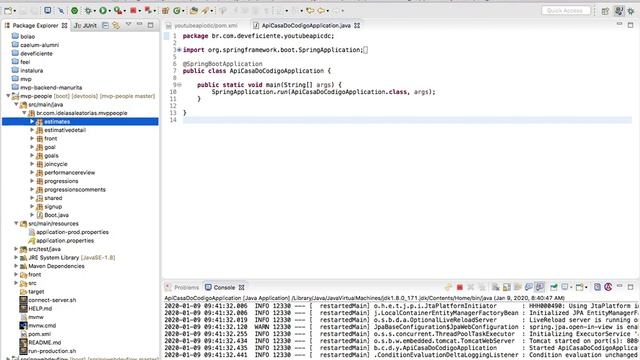This screenshot has height=360, width=640.
Task: Click the New wizard icon in the toolbar
Action: click(8, 11)
